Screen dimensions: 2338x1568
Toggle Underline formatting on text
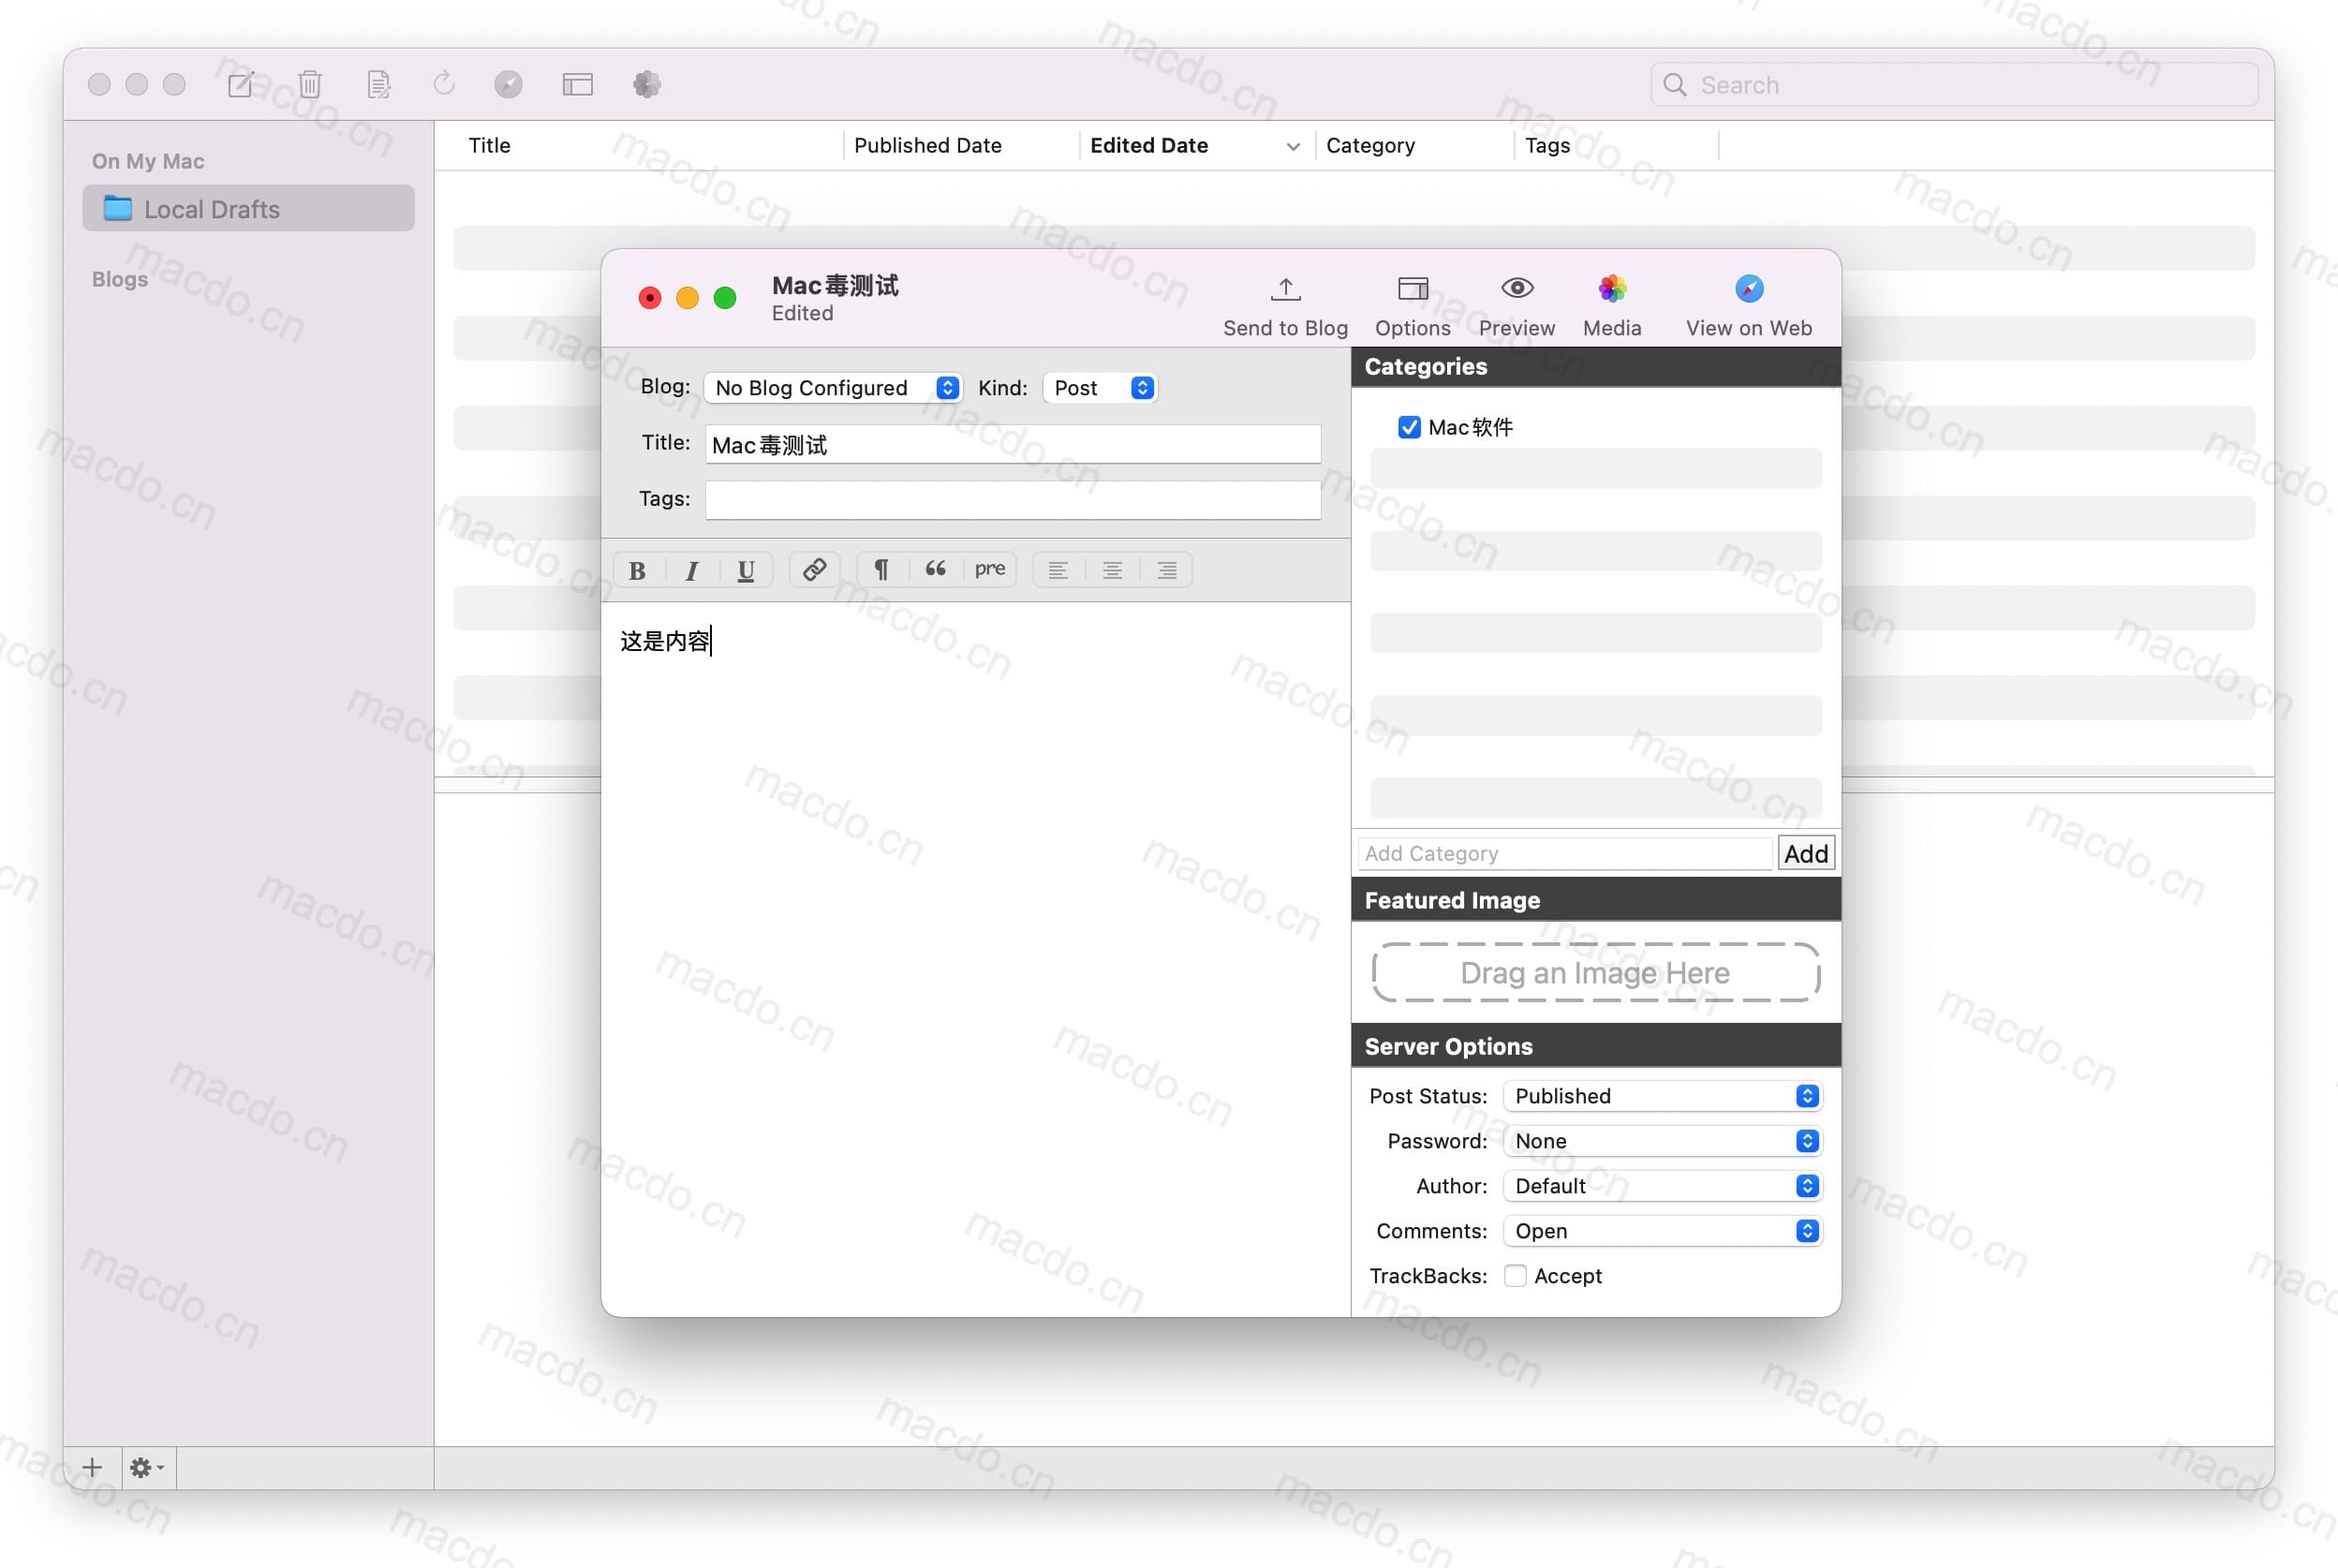pyautogui.click(x=744, y=569)
